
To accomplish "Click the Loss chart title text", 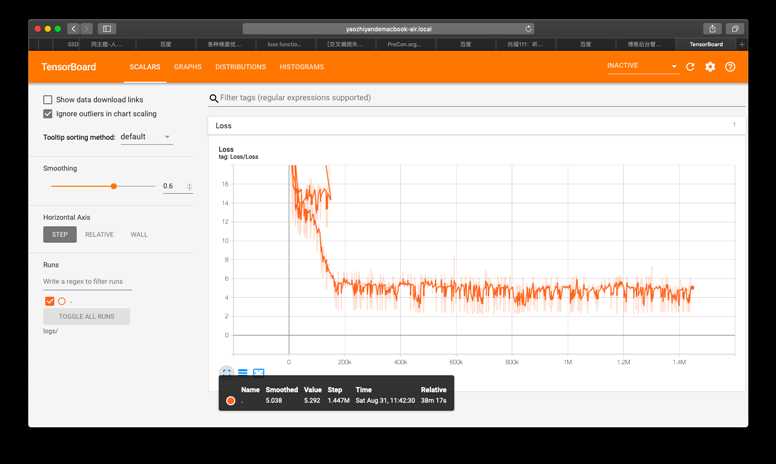I will [226, 149].
